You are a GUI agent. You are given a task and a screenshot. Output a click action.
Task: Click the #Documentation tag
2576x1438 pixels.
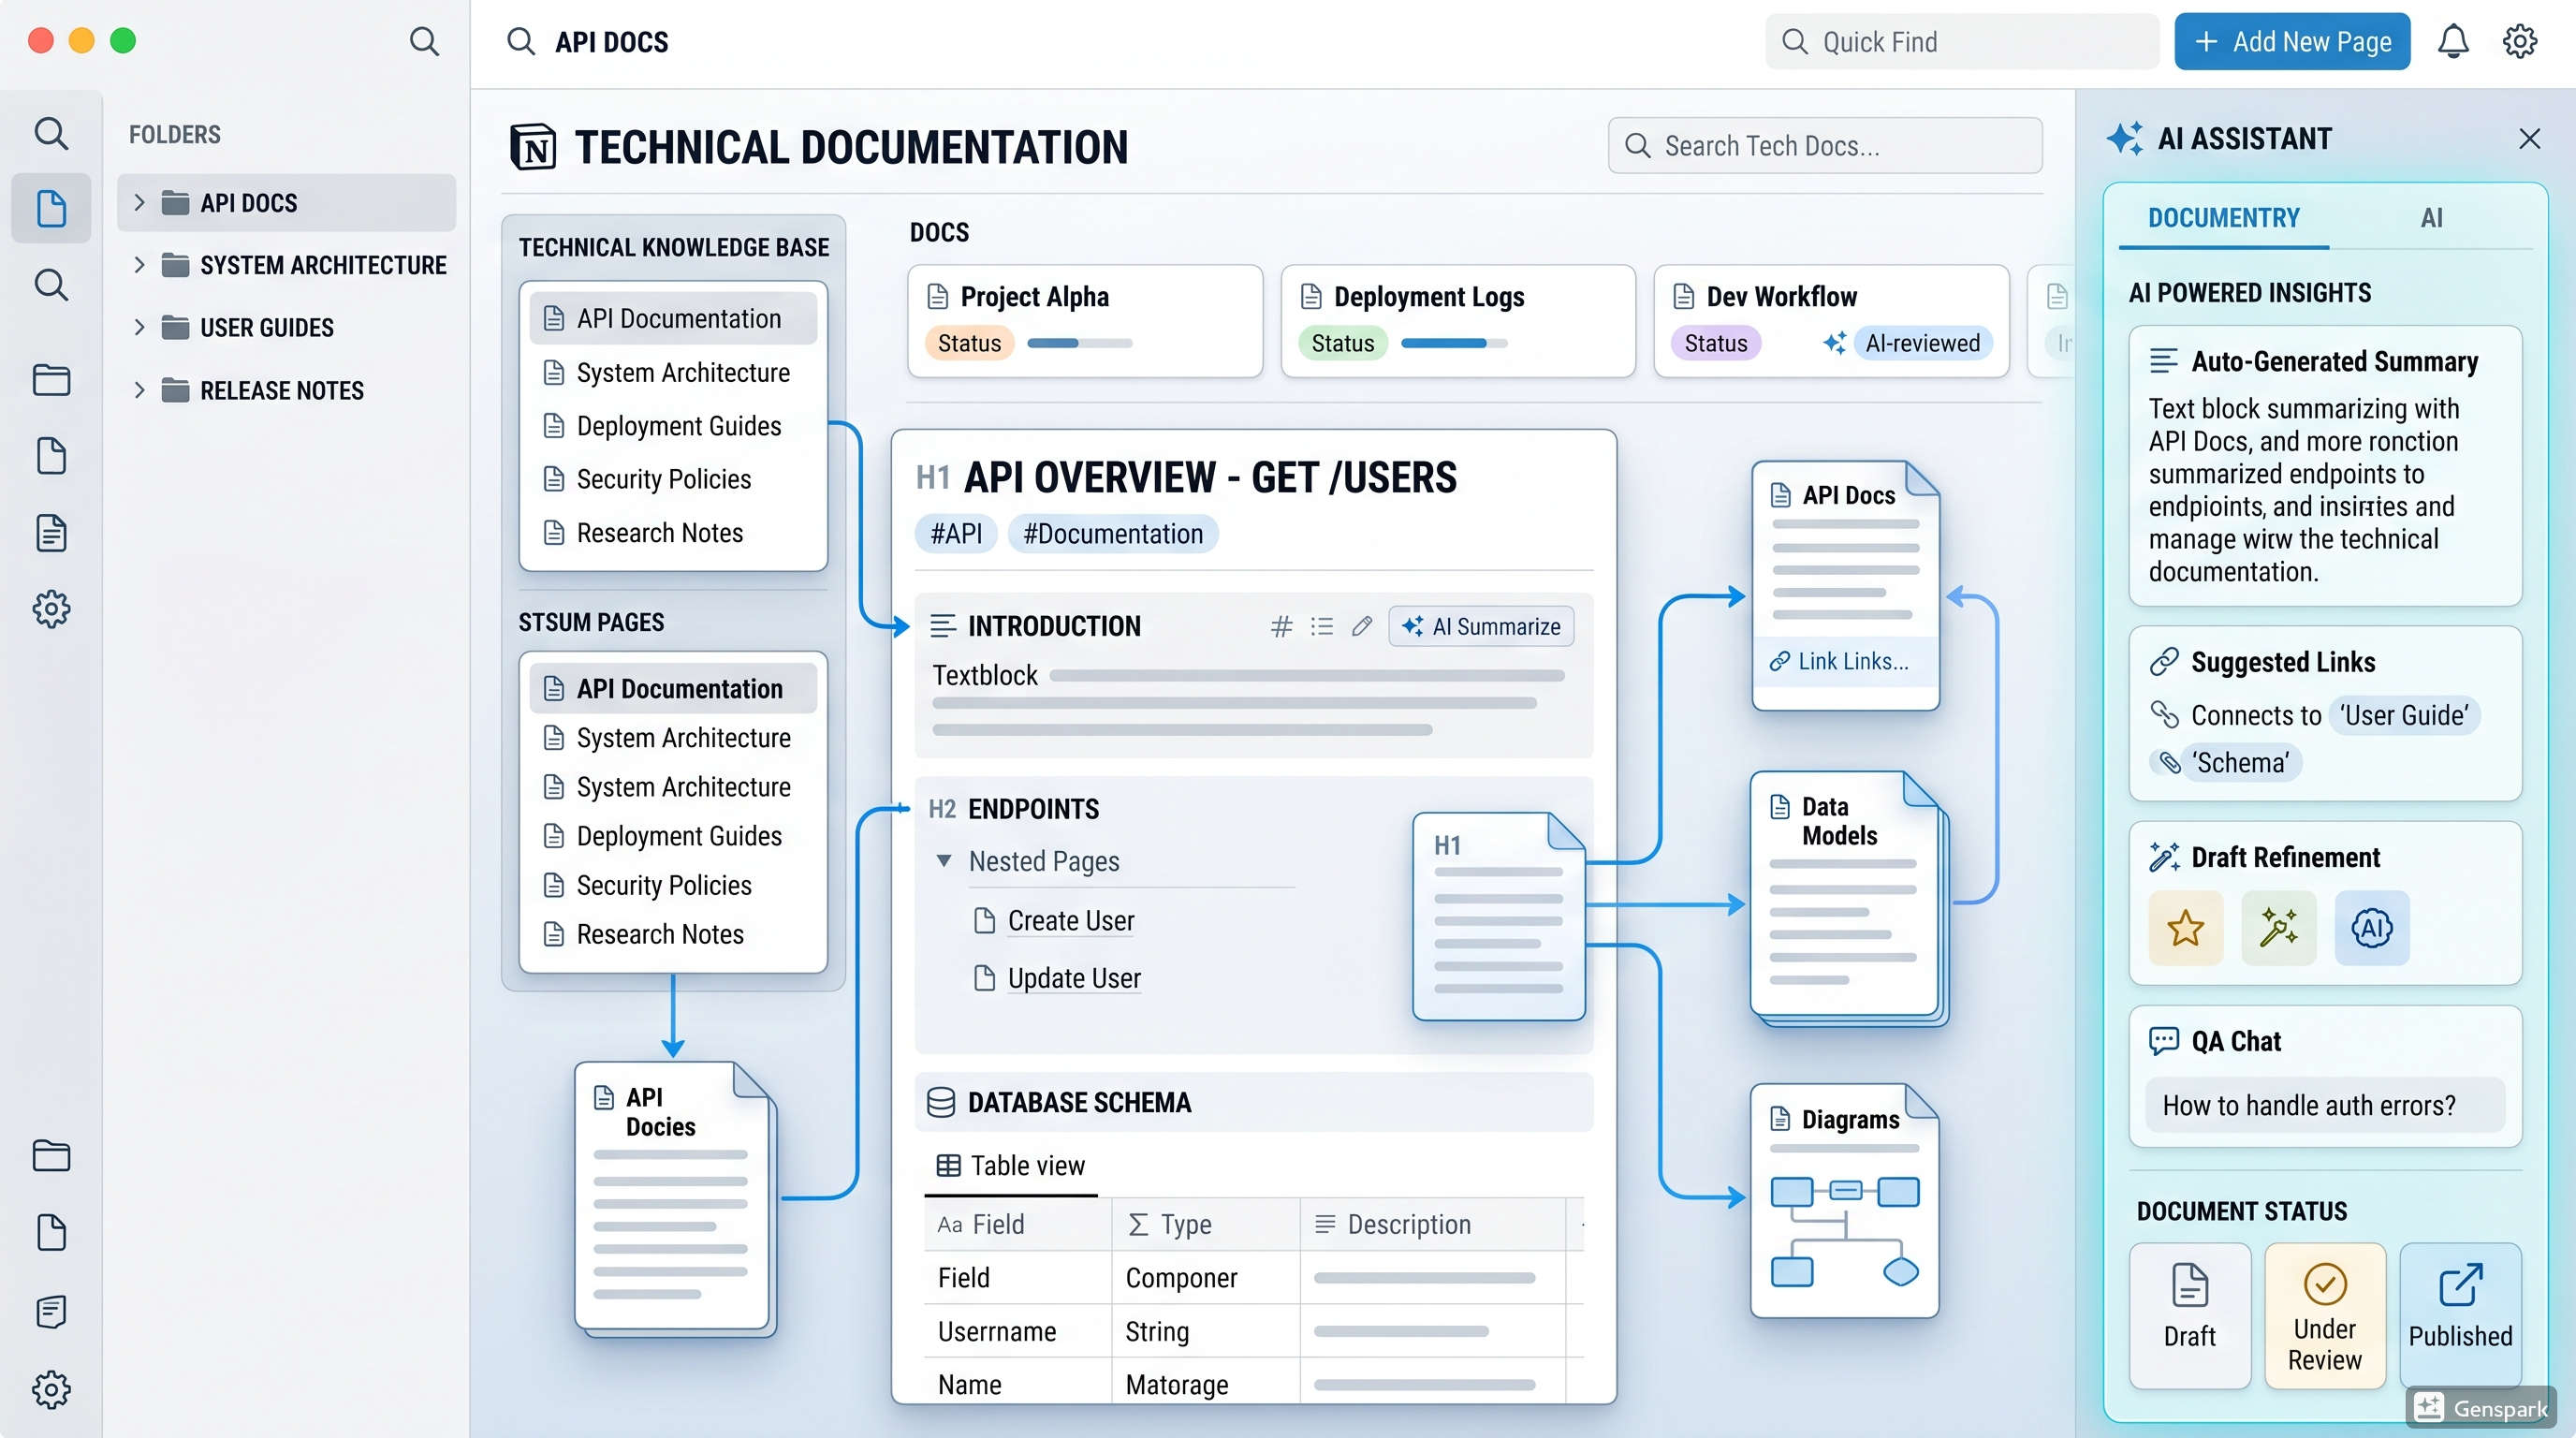[x=1112, y=534]
